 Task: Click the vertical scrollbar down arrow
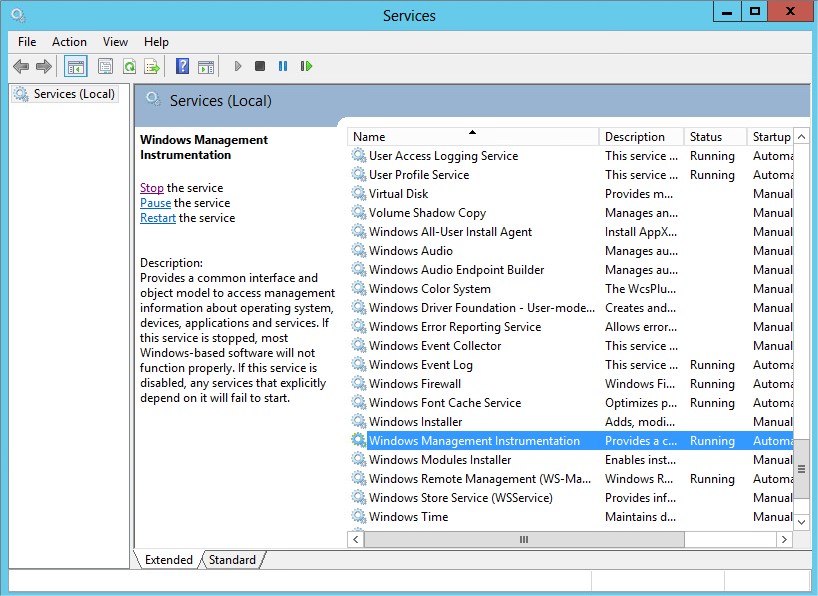tap(801, 521)
